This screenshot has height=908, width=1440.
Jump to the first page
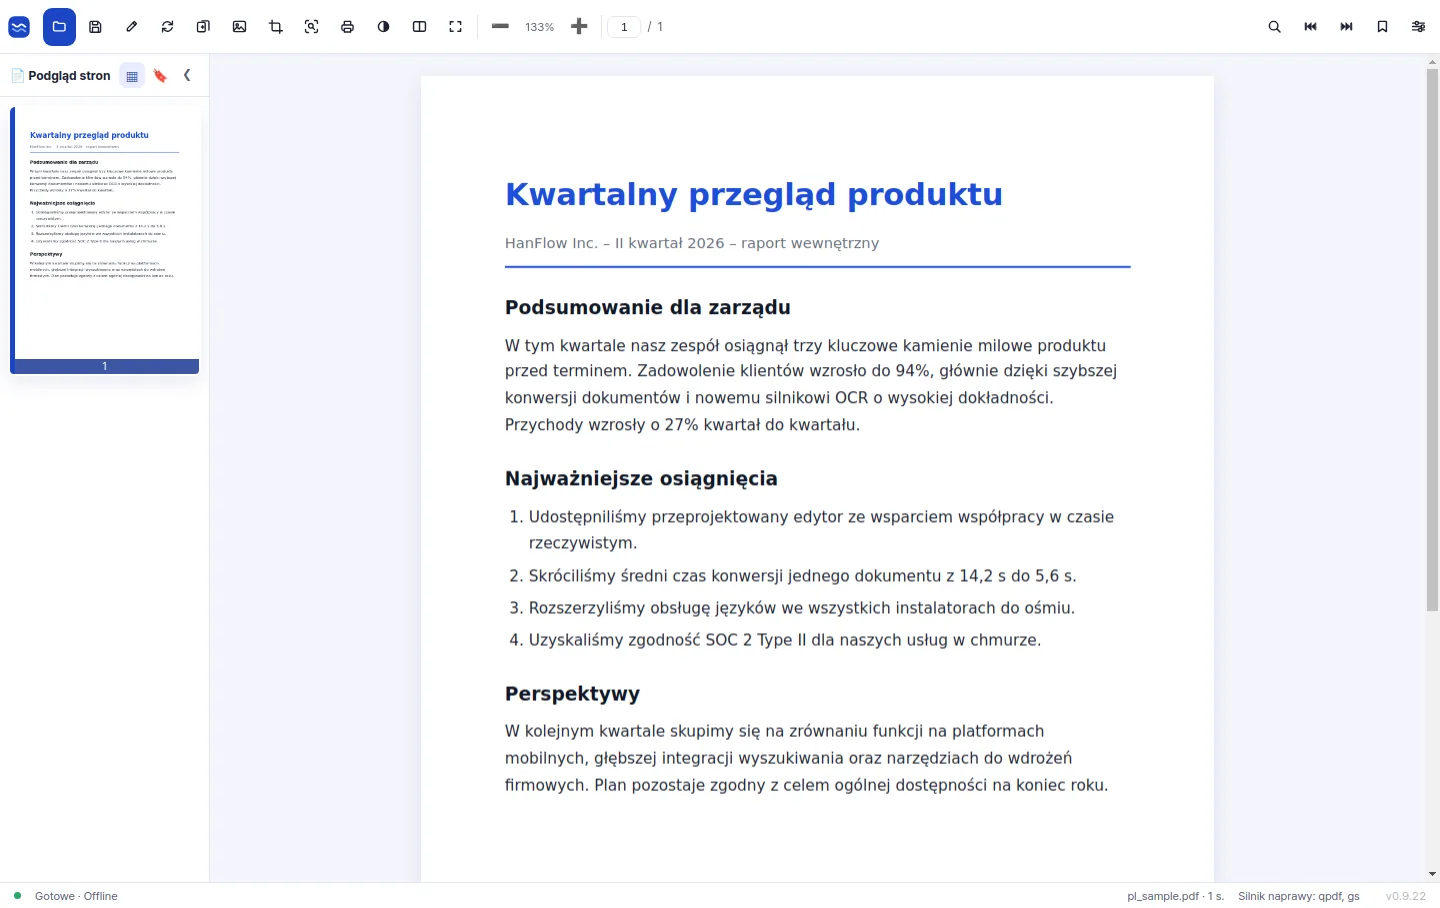[x=1310, y=27]
